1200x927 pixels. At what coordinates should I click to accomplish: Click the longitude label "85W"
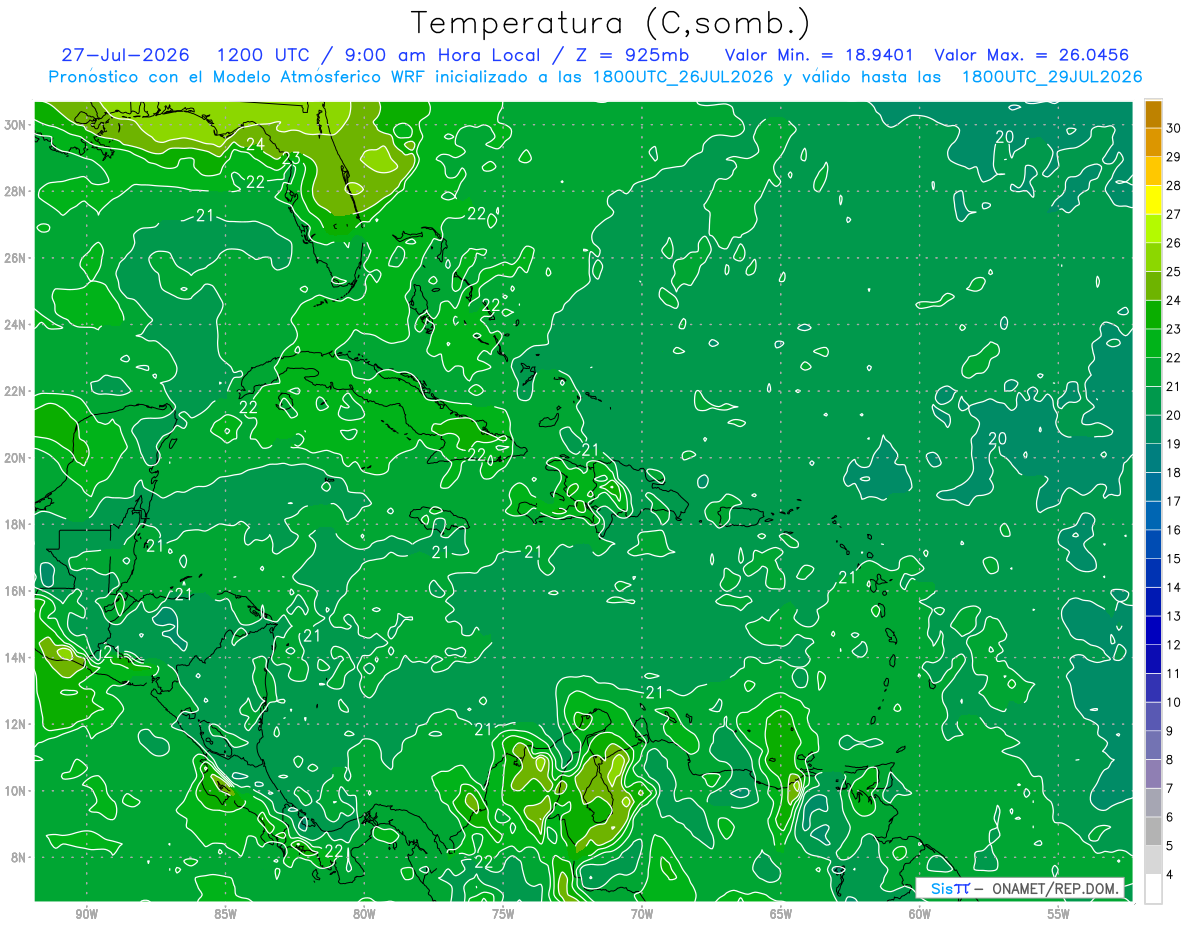pyautogui.click(x=225, y=914)
